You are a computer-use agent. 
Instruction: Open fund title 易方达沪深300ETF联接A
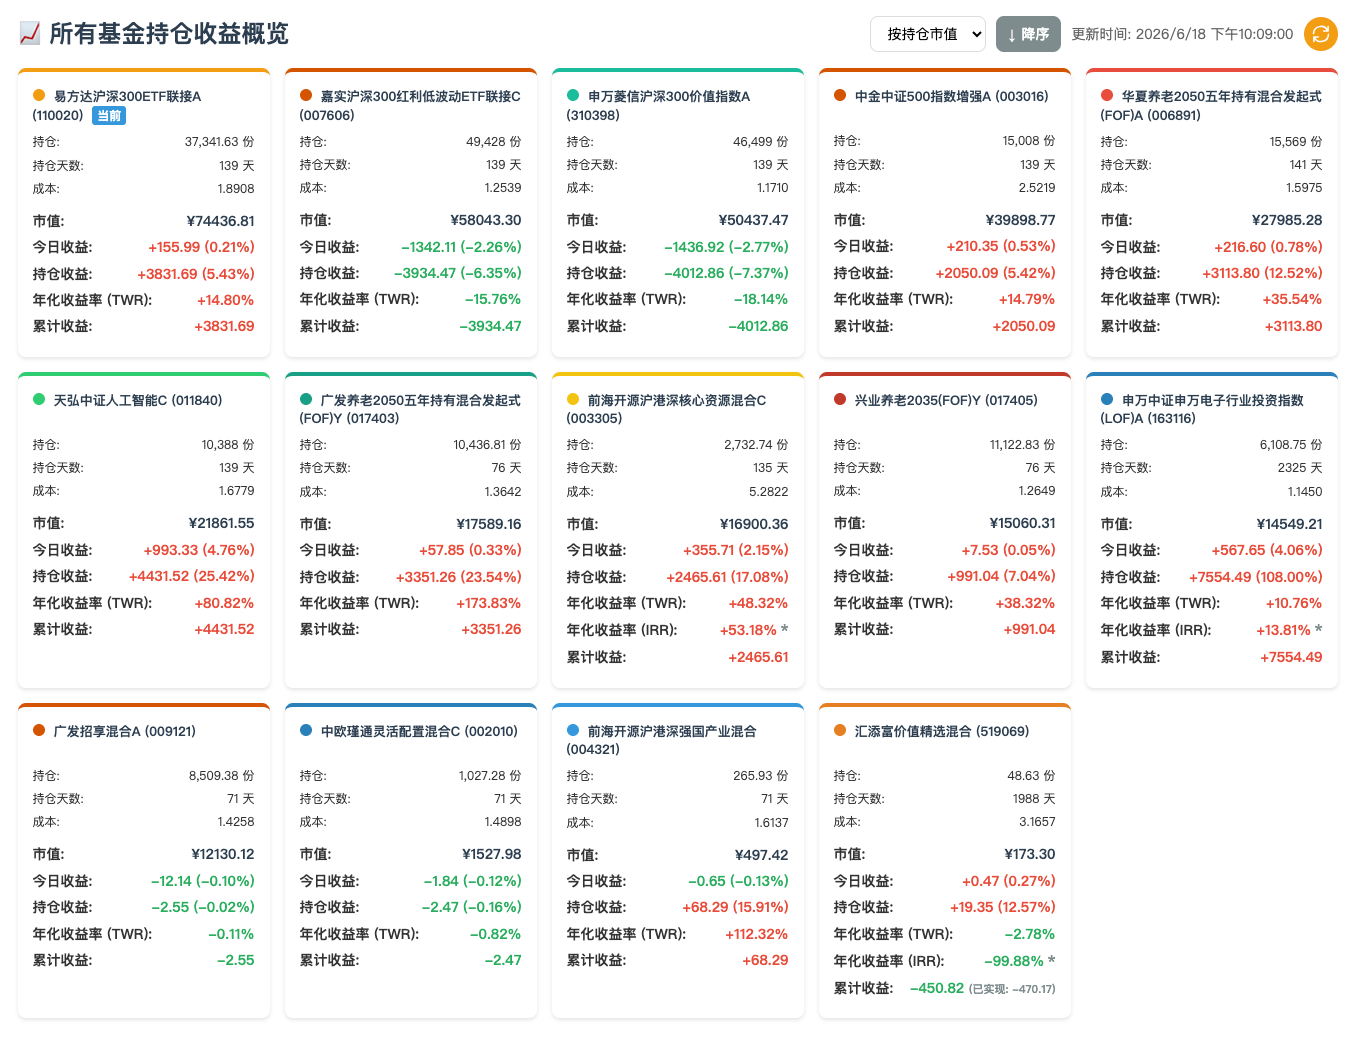(x=127, y=96)
